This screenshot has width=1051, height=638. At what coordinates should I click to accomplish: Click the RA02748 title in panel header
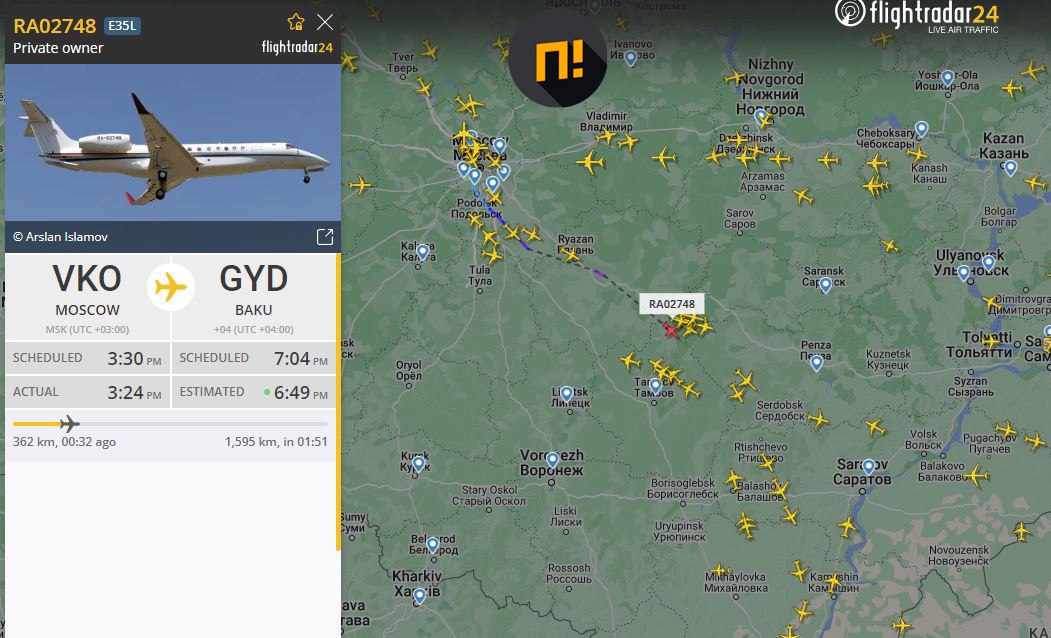(x=55, y=26)
